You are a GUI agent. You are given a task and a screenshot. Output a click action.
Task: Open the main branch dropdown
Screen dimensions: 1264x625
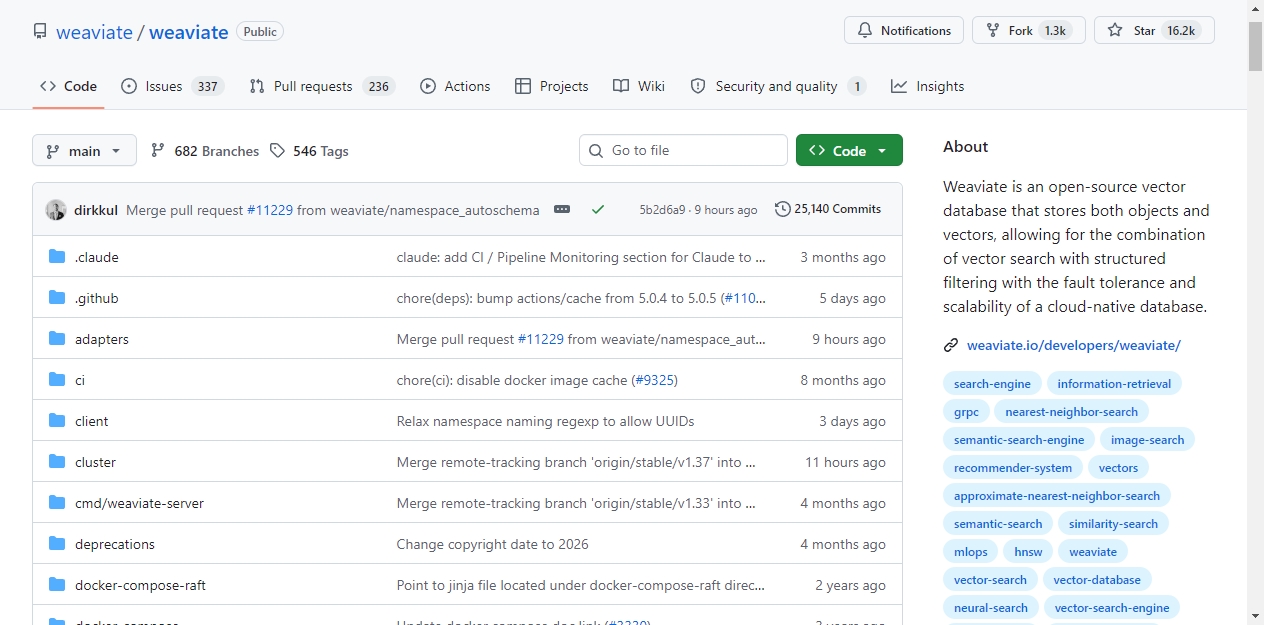84,151
